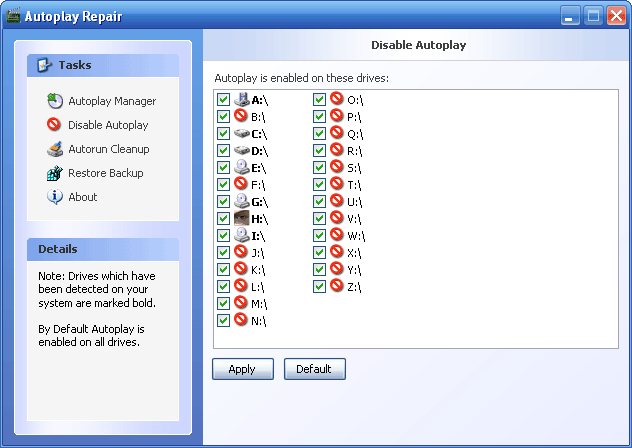Screen dimensions: 632x448
Task: Click 'Autoplay is enabled on these drives' text
Action: 301,78
